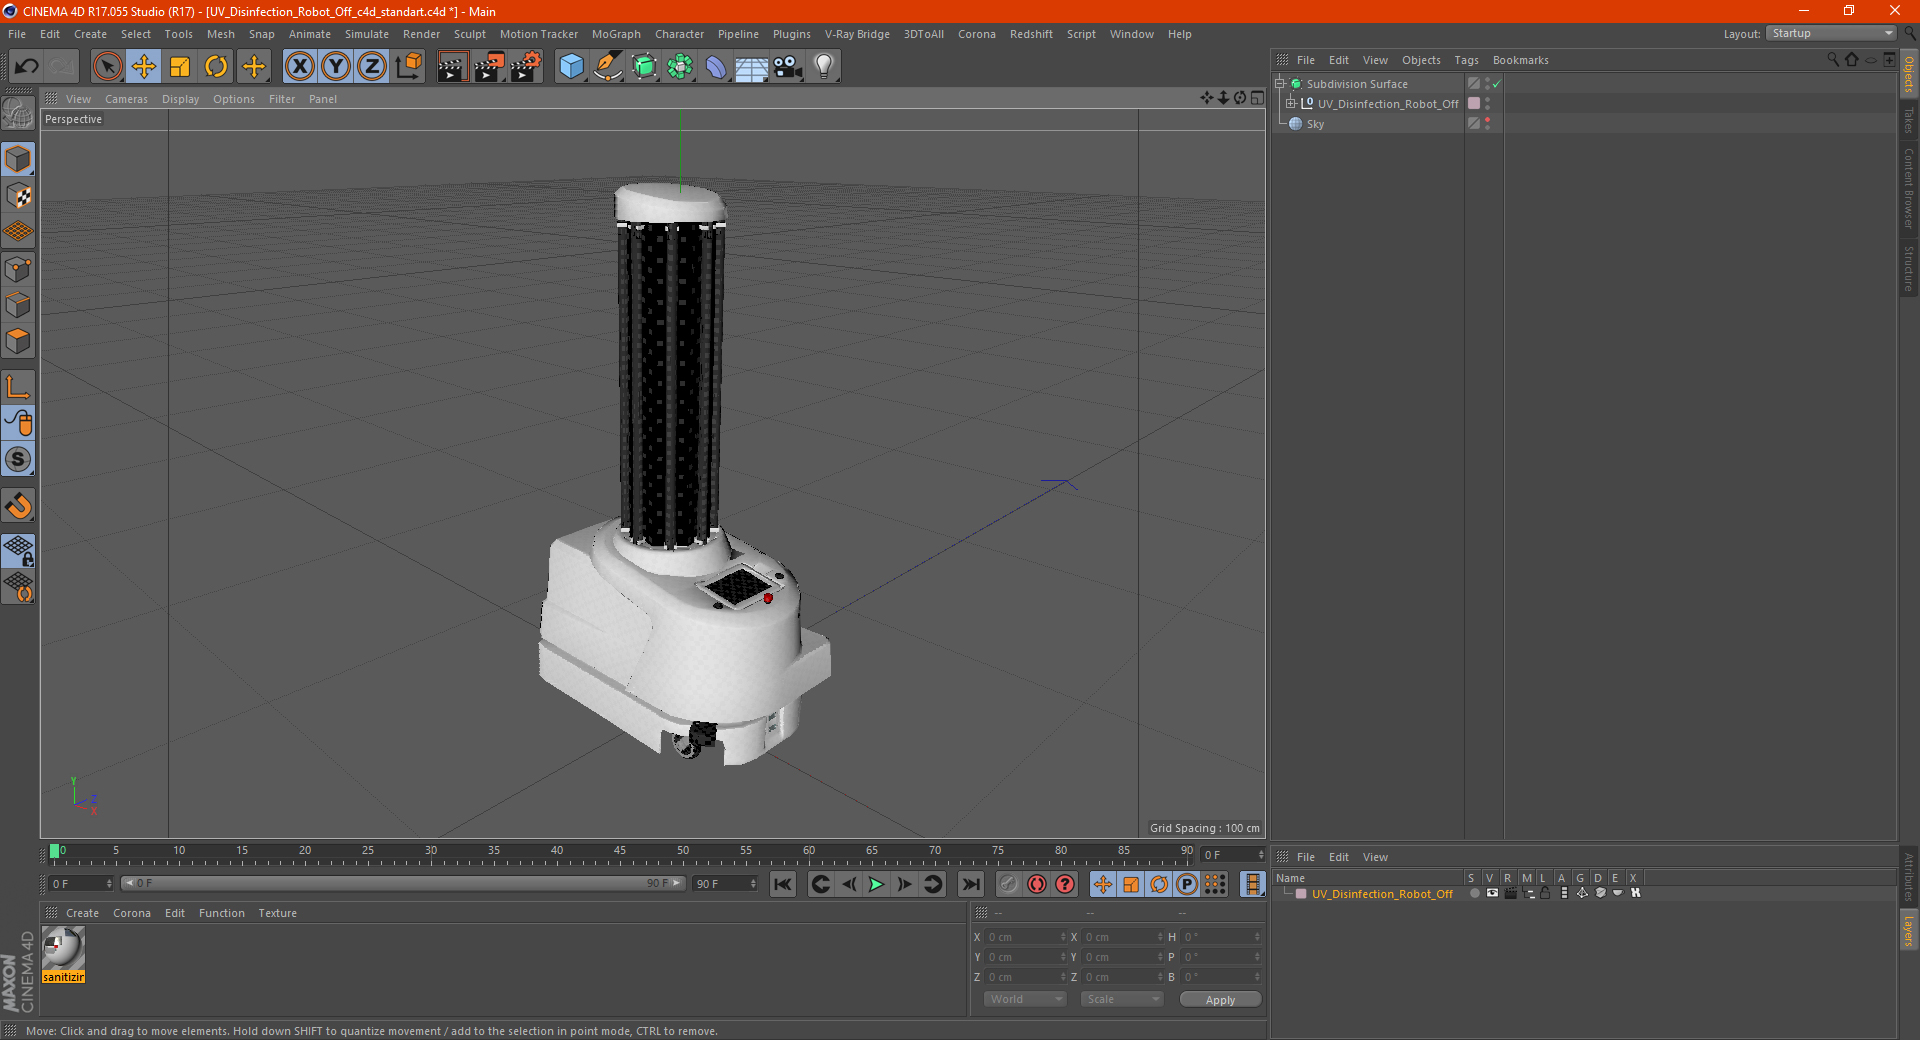Viewport: 1920px width, 1040px height.
Task: Step the X position value arrows
Action: [x=1063, y=937]
